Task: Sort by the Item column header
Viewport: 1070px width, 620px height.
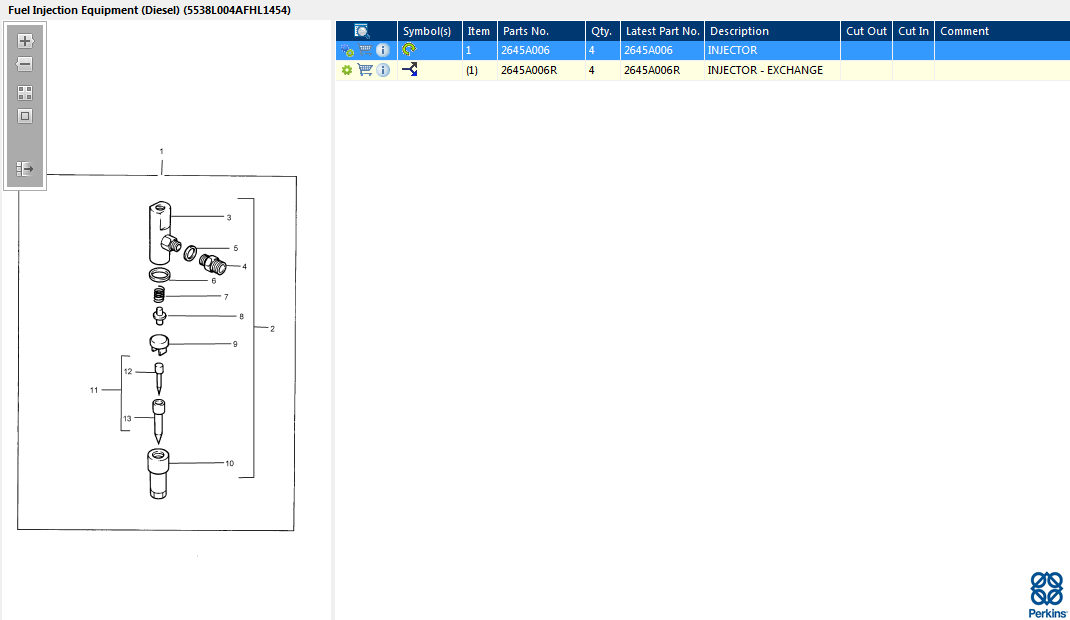Action: click(x=478, y=31)
